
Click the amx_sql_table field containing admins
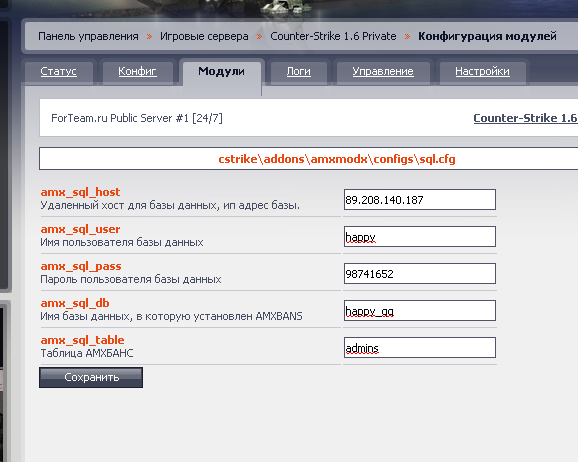420,347
